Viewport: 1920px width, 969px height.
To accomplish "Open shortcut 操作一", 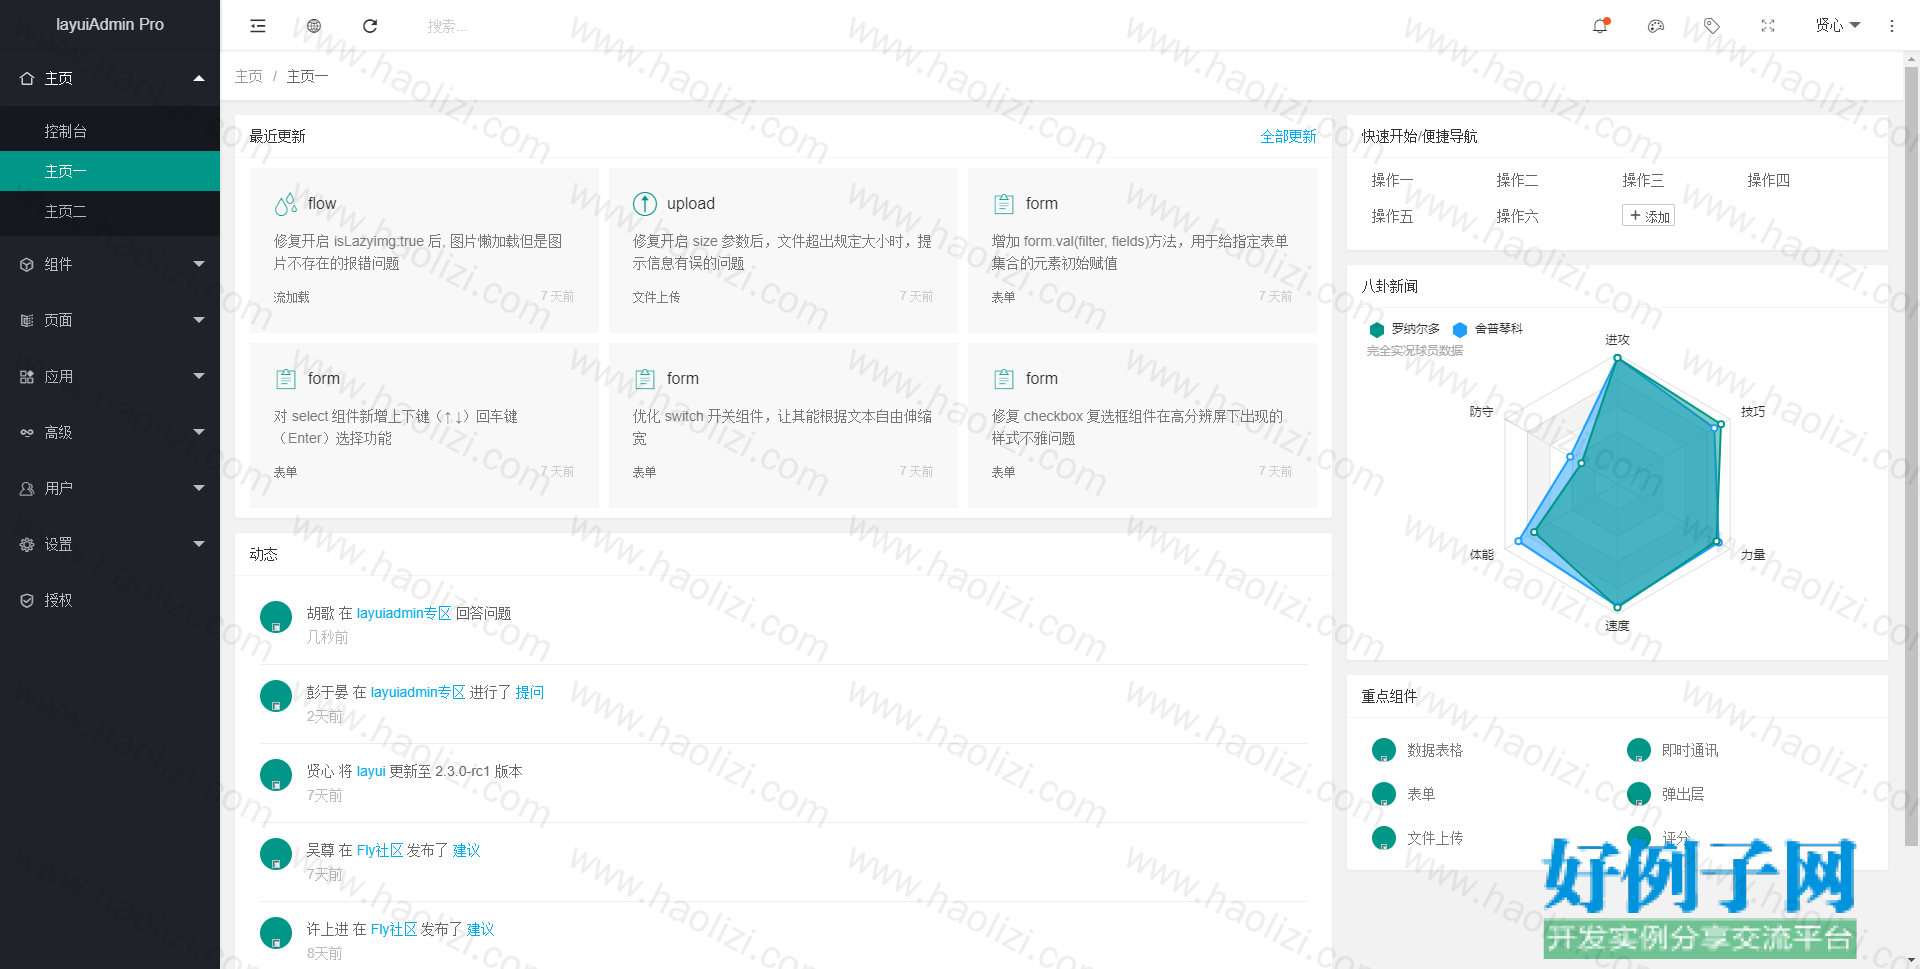I will [1392, 180].
